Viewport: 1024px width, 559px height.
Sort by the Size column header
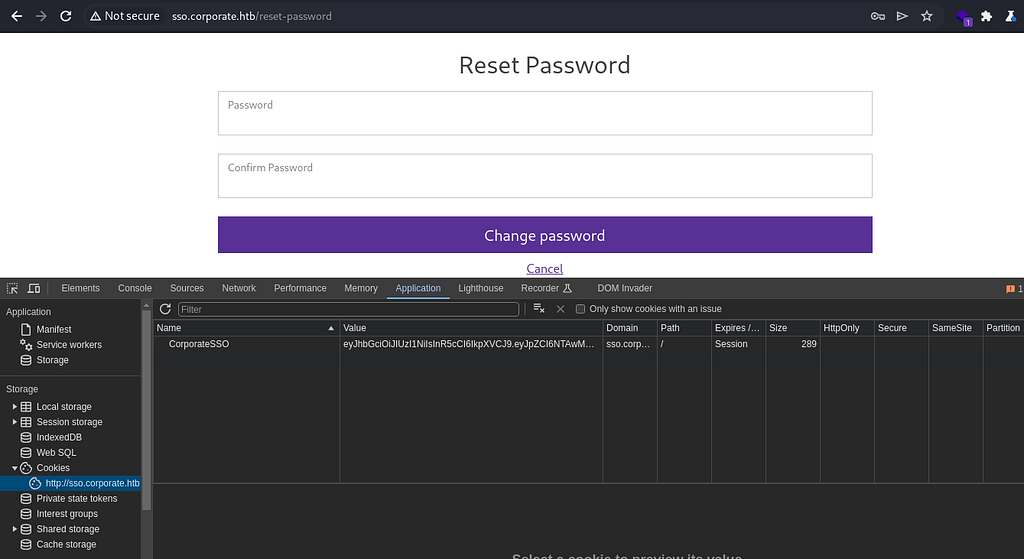point(793,328)
